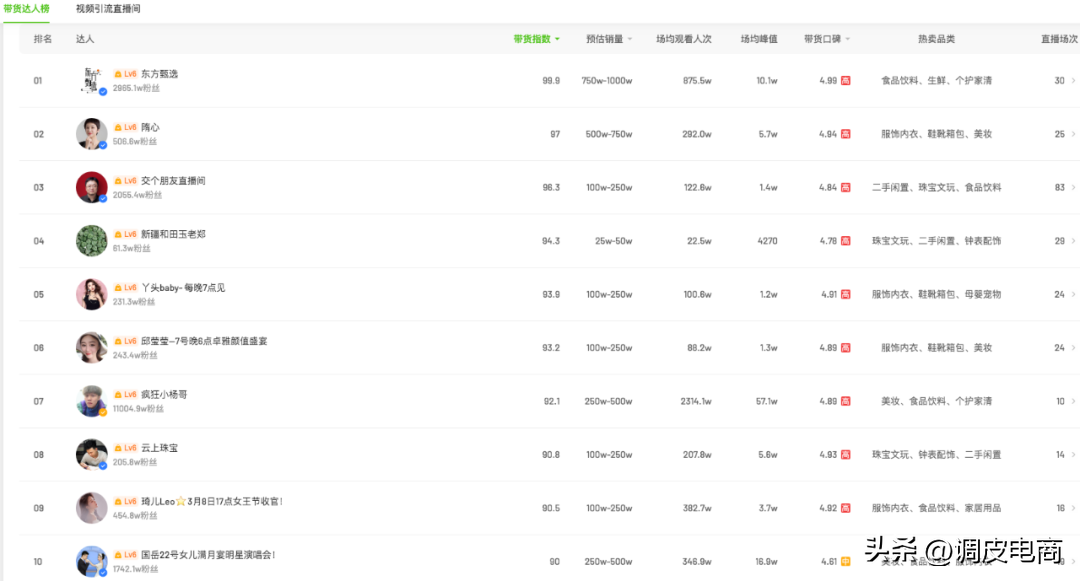Click the red 高 badge in 东方甄选 row
1080x581 pixels.
point(846,81)
